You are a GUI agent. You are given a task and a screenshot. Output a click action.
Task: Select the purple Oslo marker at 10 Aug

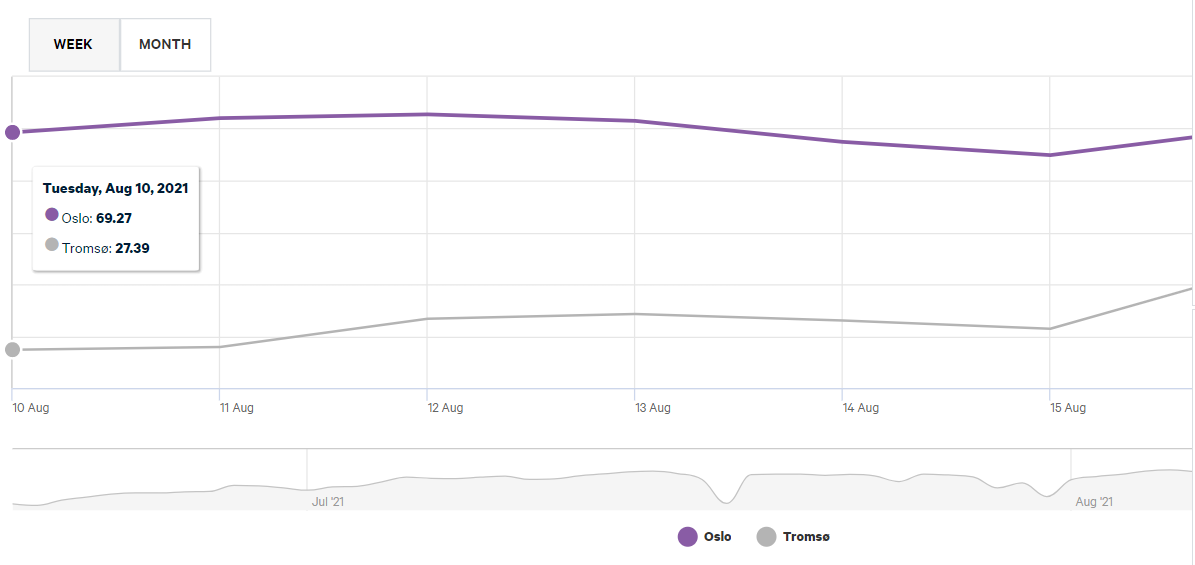click(x=13, y=132)
